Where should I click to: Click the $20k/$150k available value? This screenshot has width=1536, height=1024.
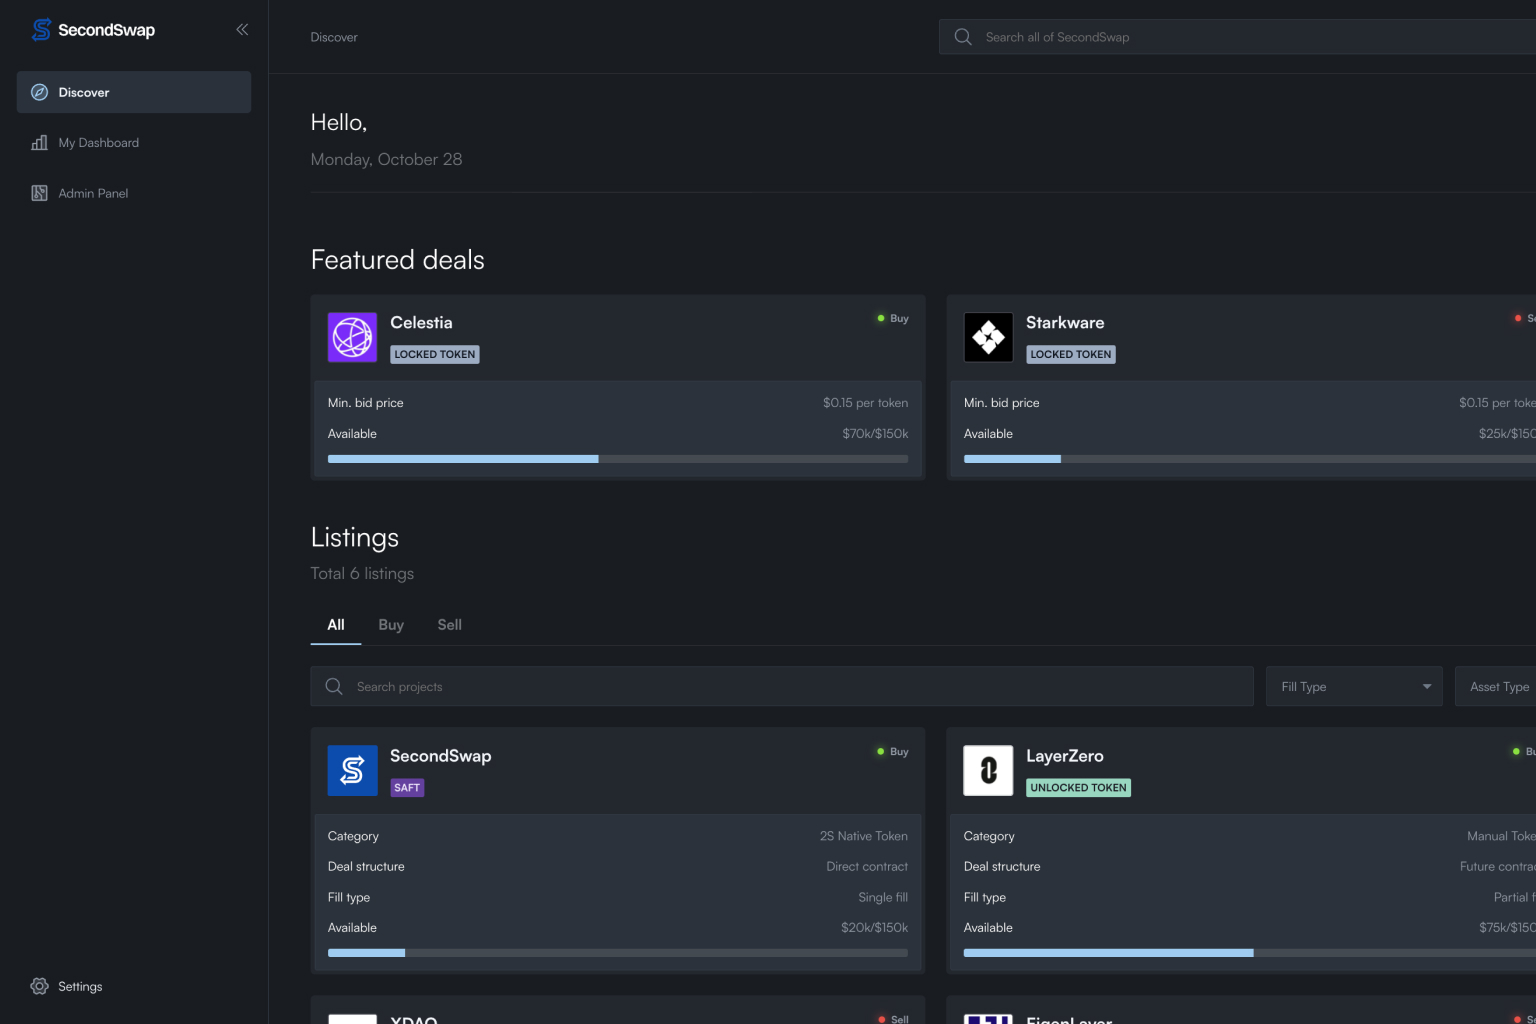(x=875, y=928)
